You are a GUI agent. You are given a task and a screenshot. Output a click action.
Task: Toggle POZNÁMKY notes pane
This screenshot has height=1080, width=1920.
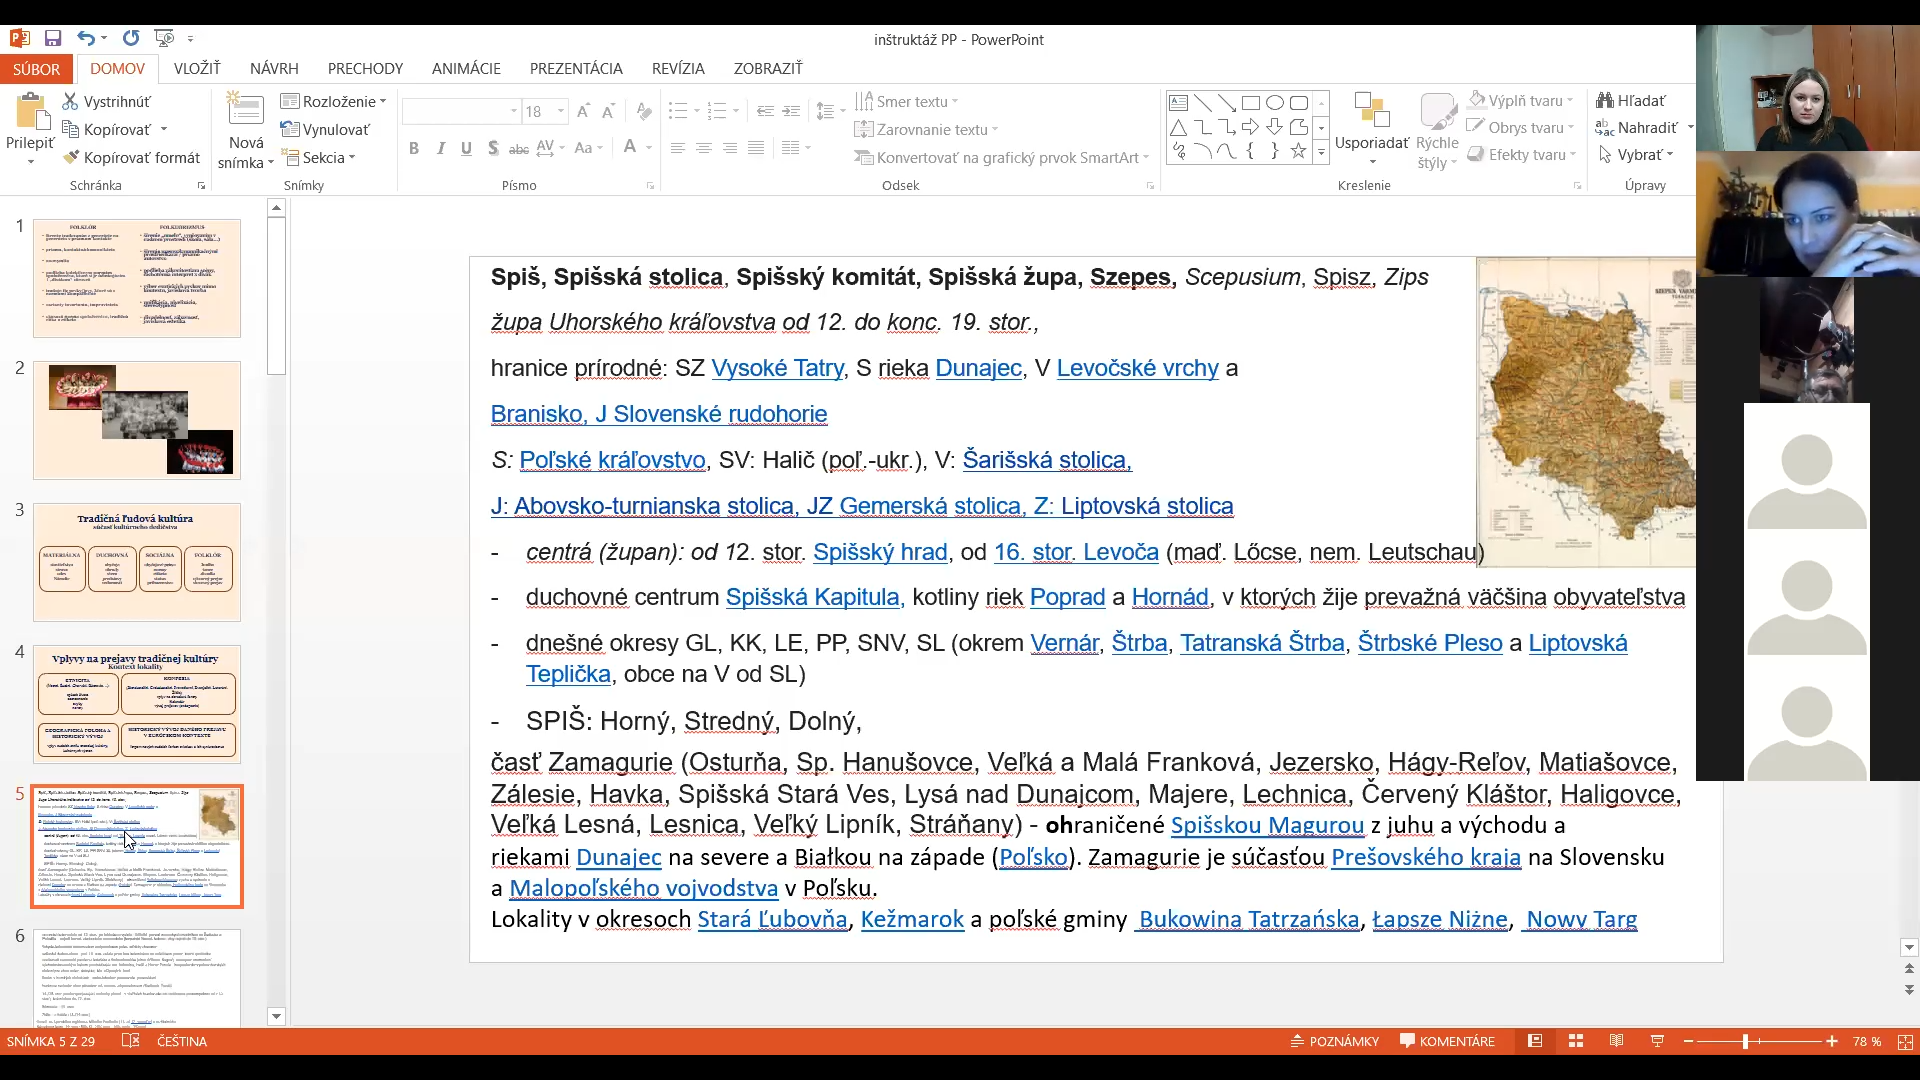(1334, 1041)
